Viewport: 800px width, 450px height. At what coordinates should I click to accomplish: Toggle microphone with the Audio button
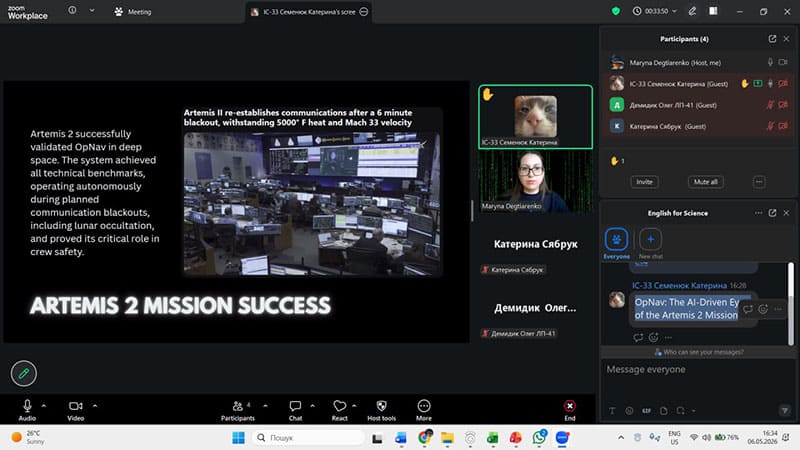click(x=27, y=410)
